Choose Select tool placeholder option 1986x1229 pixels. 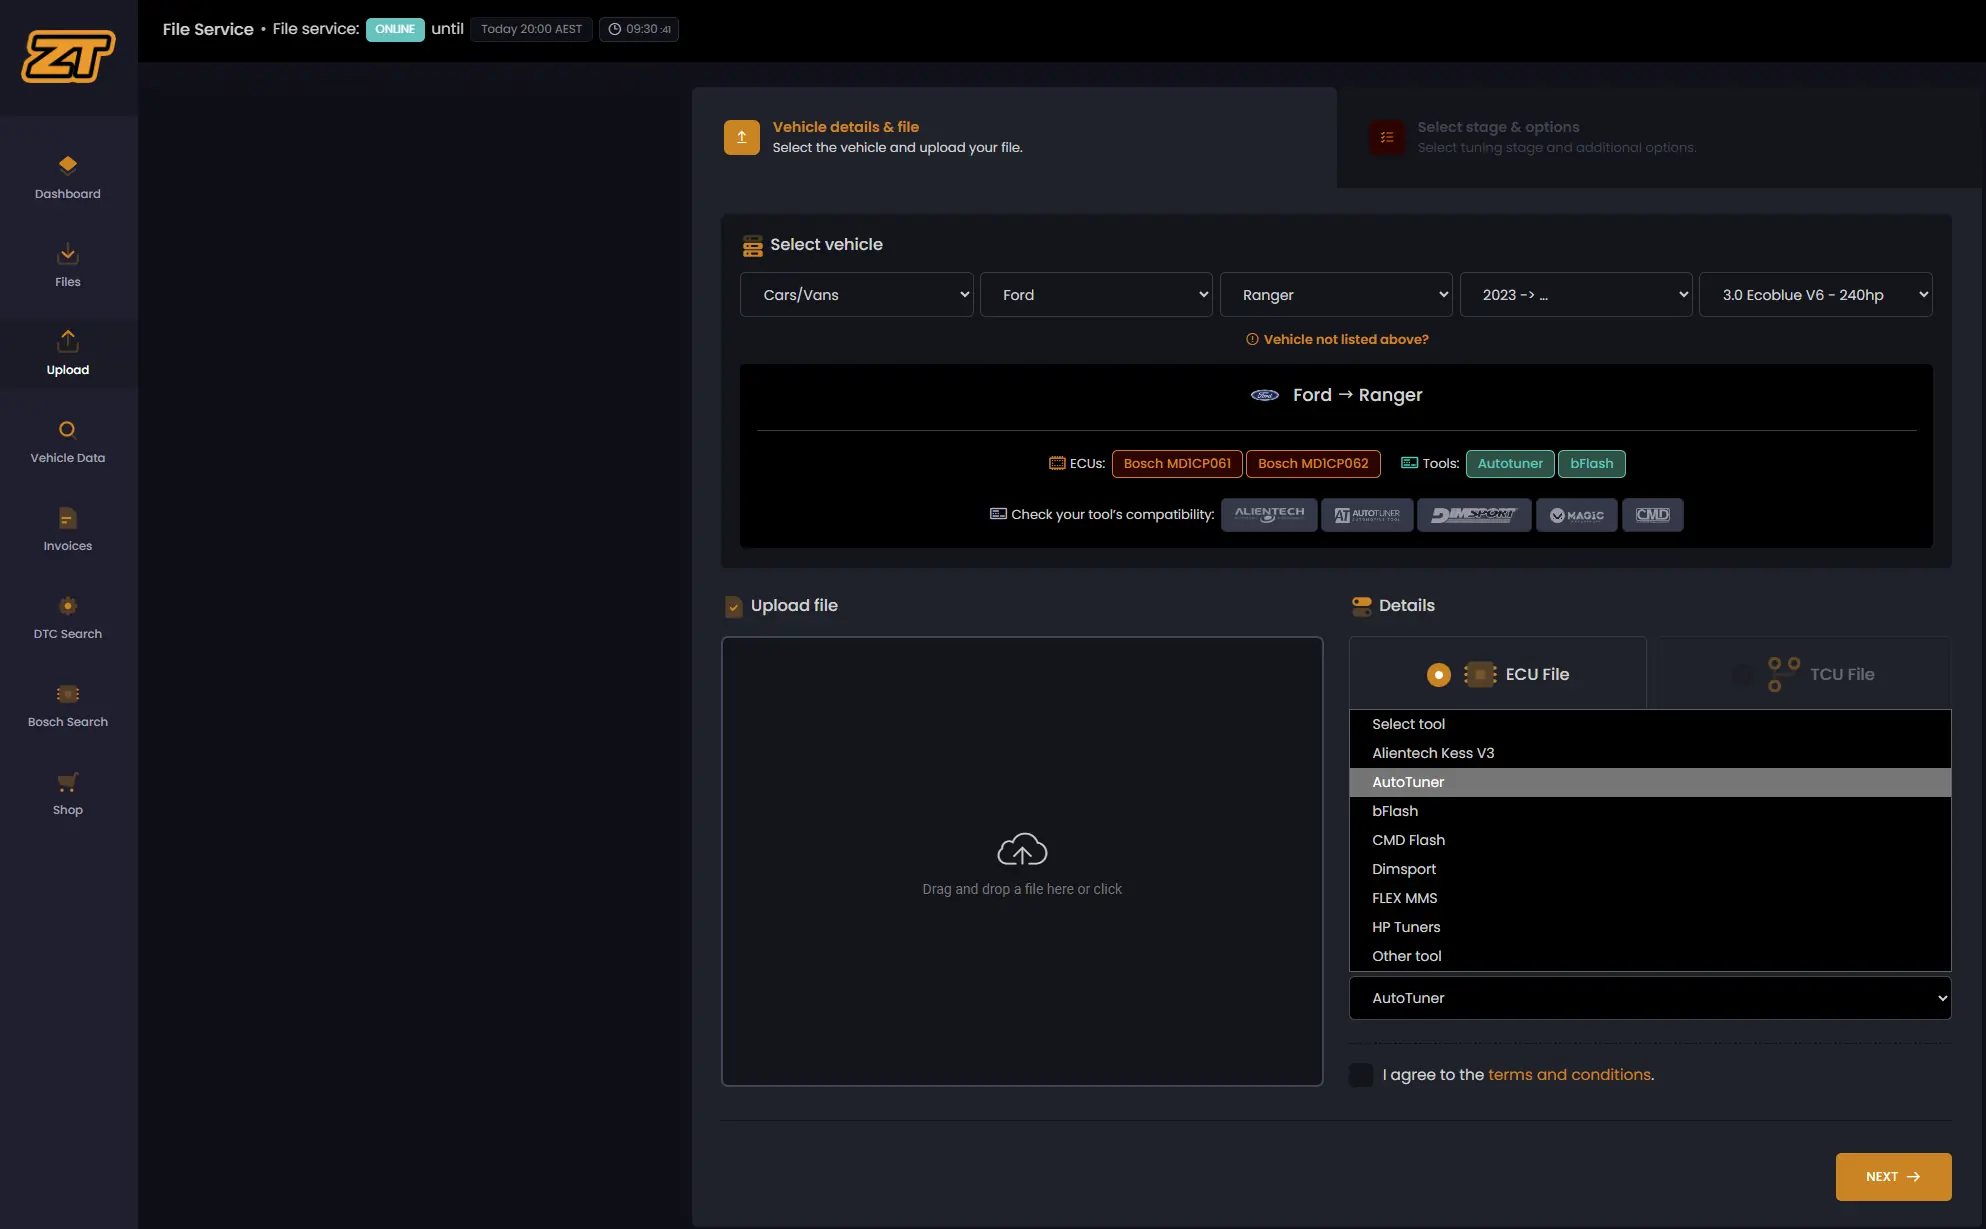pos(1650,724)
